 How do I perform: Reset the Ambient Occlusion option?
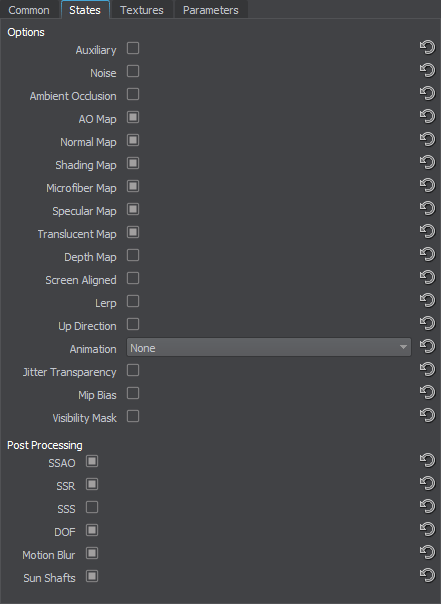427,94
